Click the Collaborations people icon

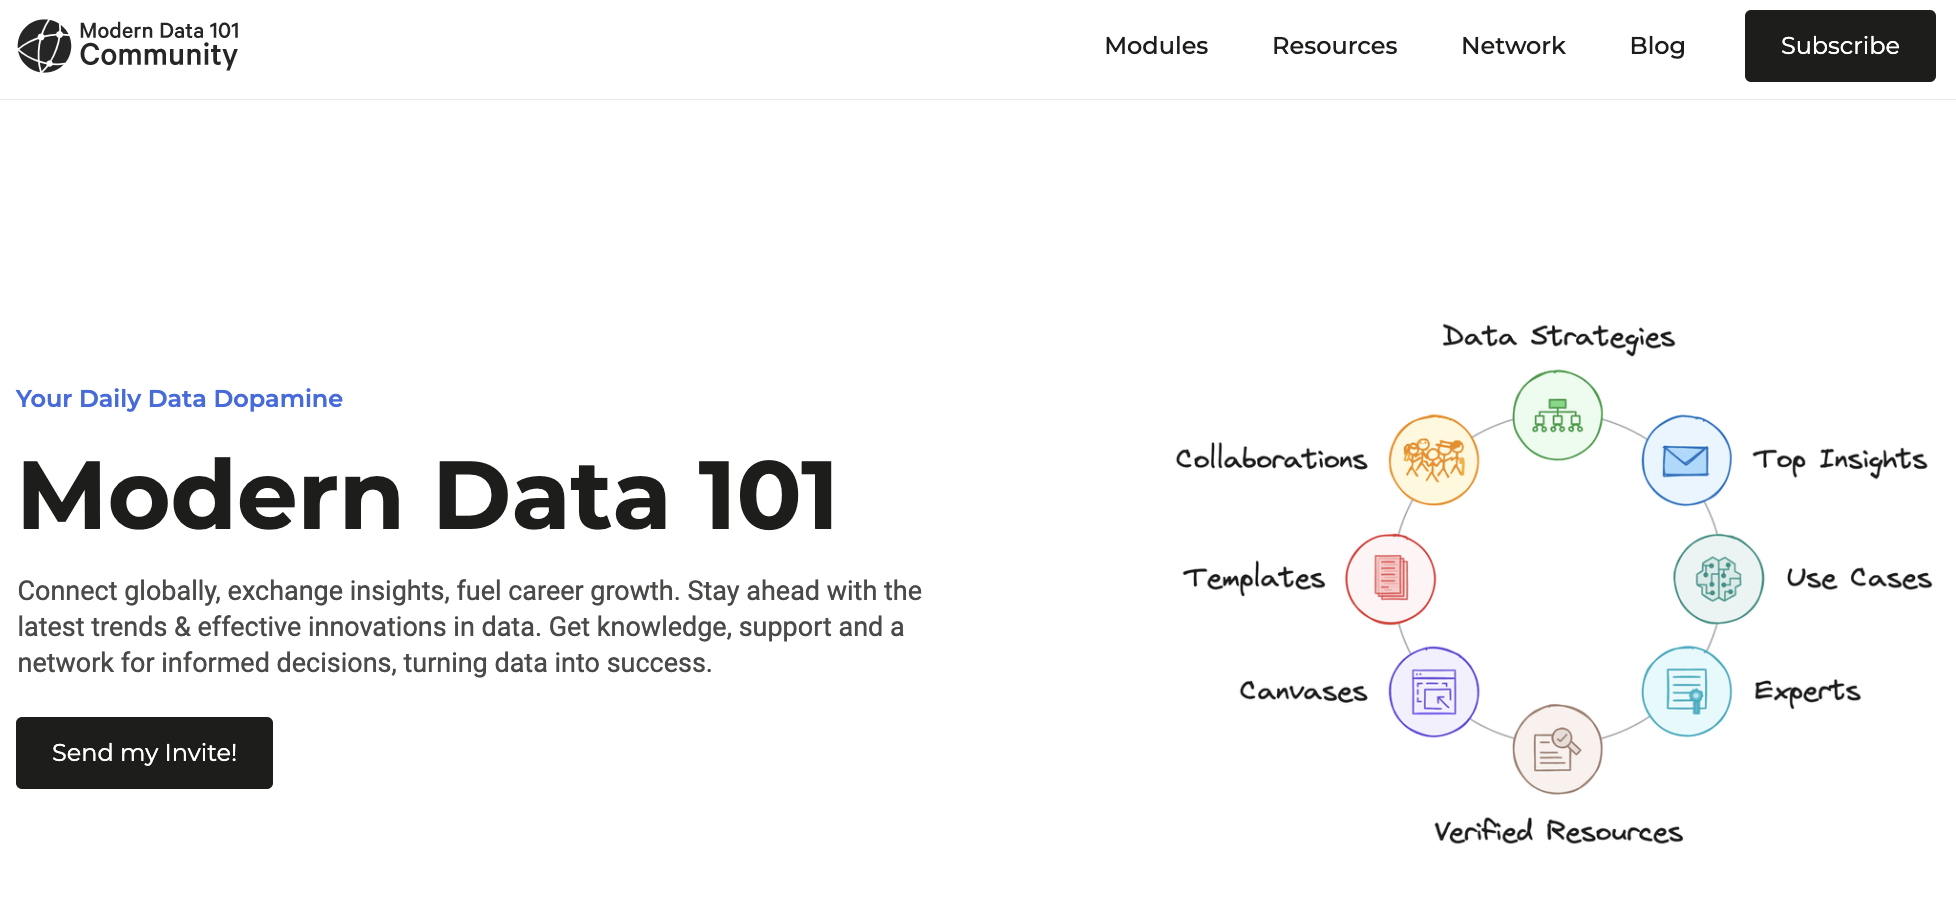coord(1434,460)
